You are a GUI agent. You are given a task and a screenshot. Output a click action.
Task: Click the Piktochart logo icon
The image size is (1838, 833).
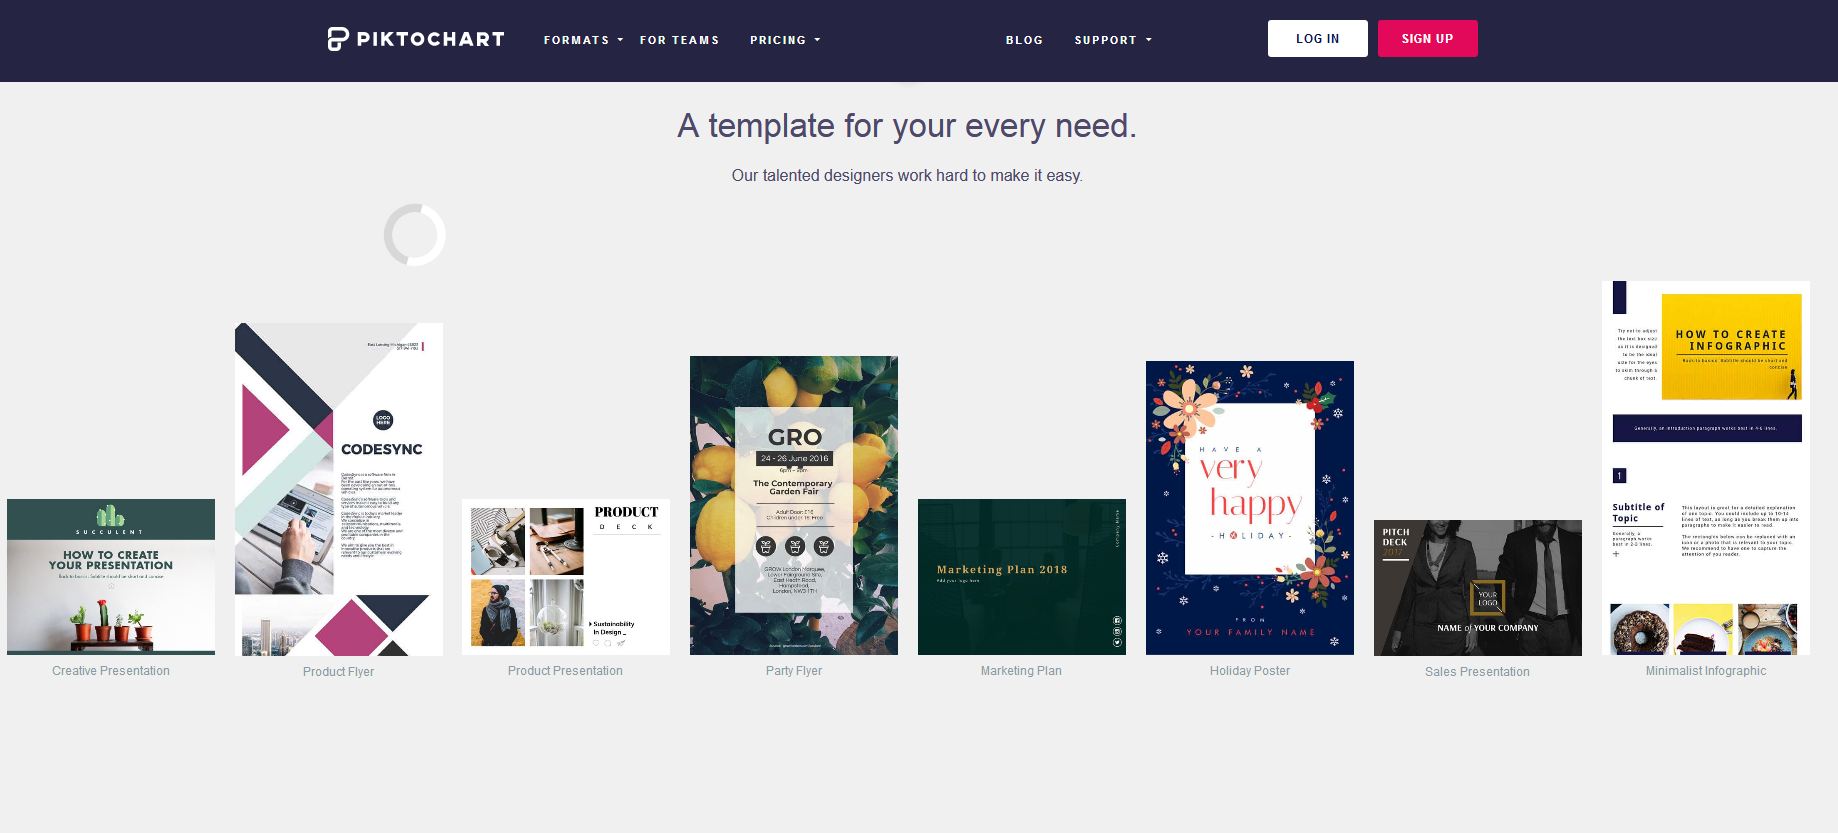coord(338,39)
